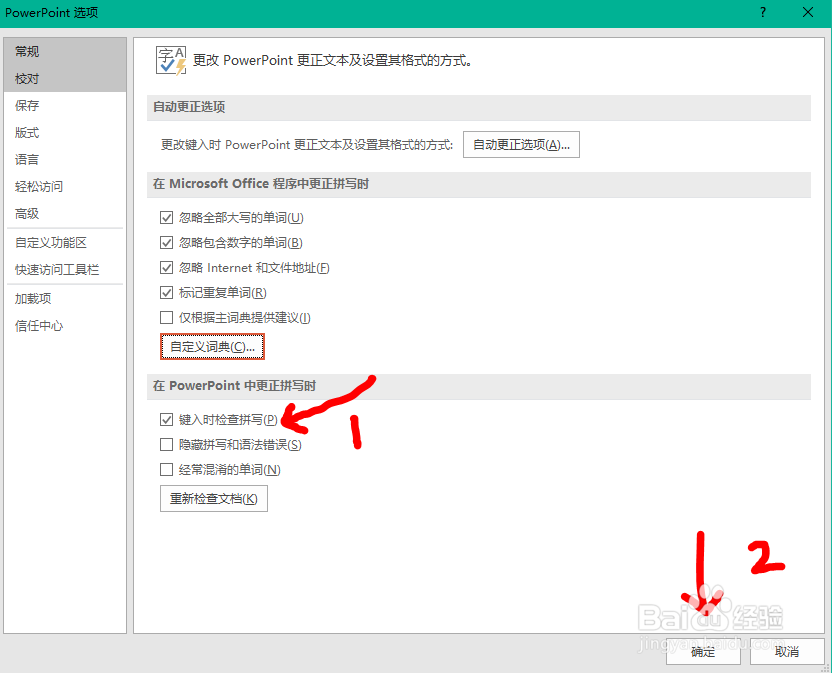This screenshot has width=832, height=673.
Task: Enable 仅根据主词典提供建议 checkbox
Action: 167,317
